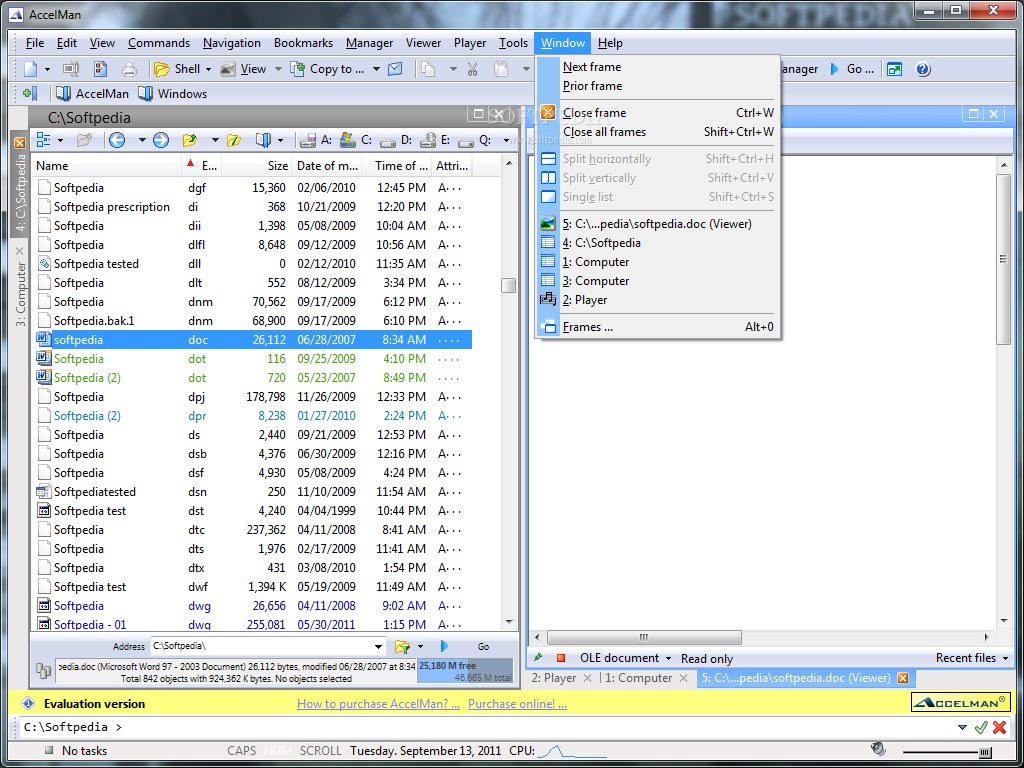Adjust the volume slider in status bar
Viewport: 1024px width, 768px height.
[985, 751]
